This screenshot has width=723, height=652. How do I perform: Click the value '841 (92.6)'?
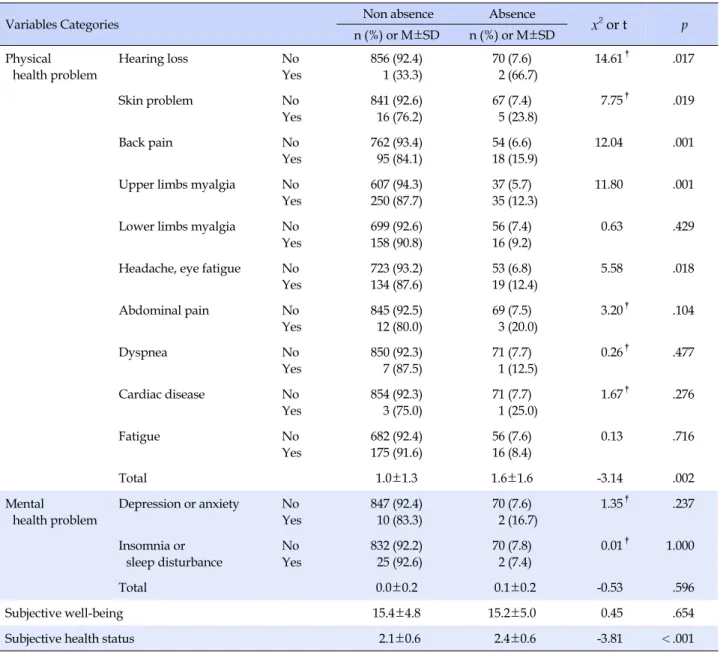[x=396, y=101]
